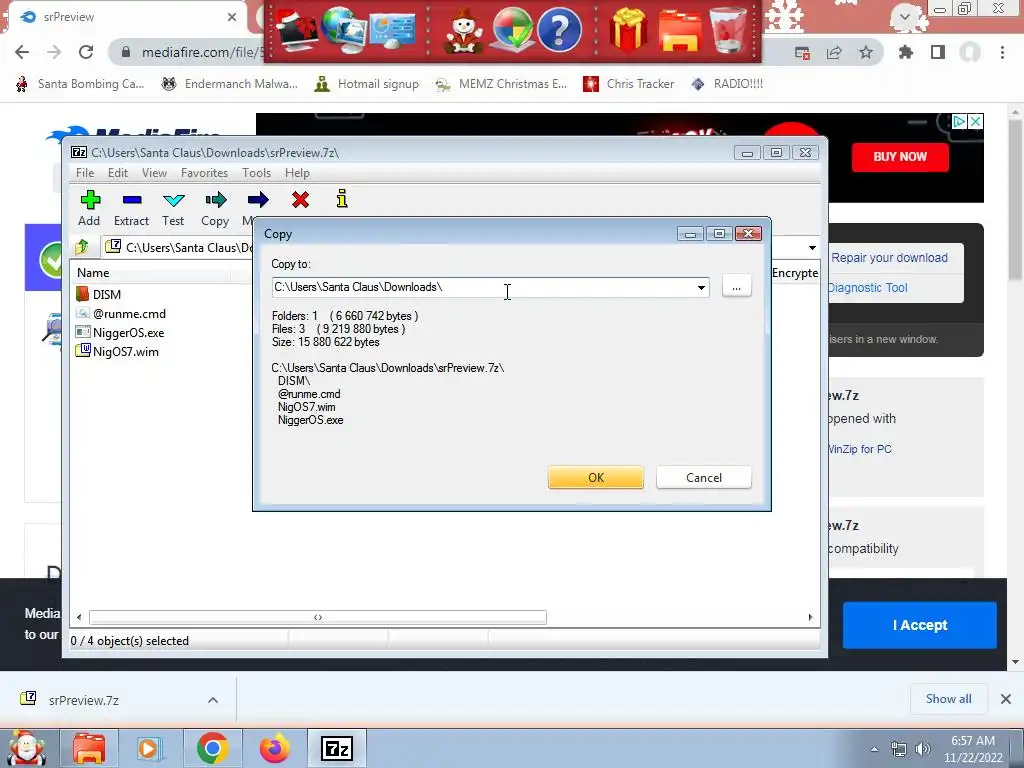Image resolution: width=1024 pixels, height=768 pixels.
Task: Expand the Copy to path dropdown
Action: pos(701,287)
